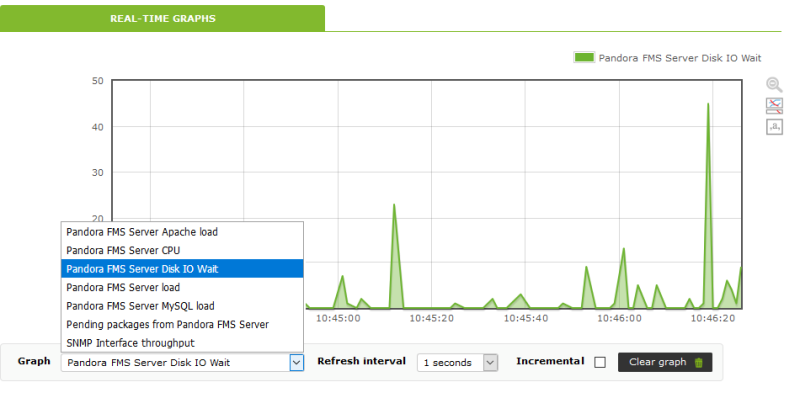
Task: Open the Real-Time Graphs tab
Action: pyautogui.click(x=162, y=18)
